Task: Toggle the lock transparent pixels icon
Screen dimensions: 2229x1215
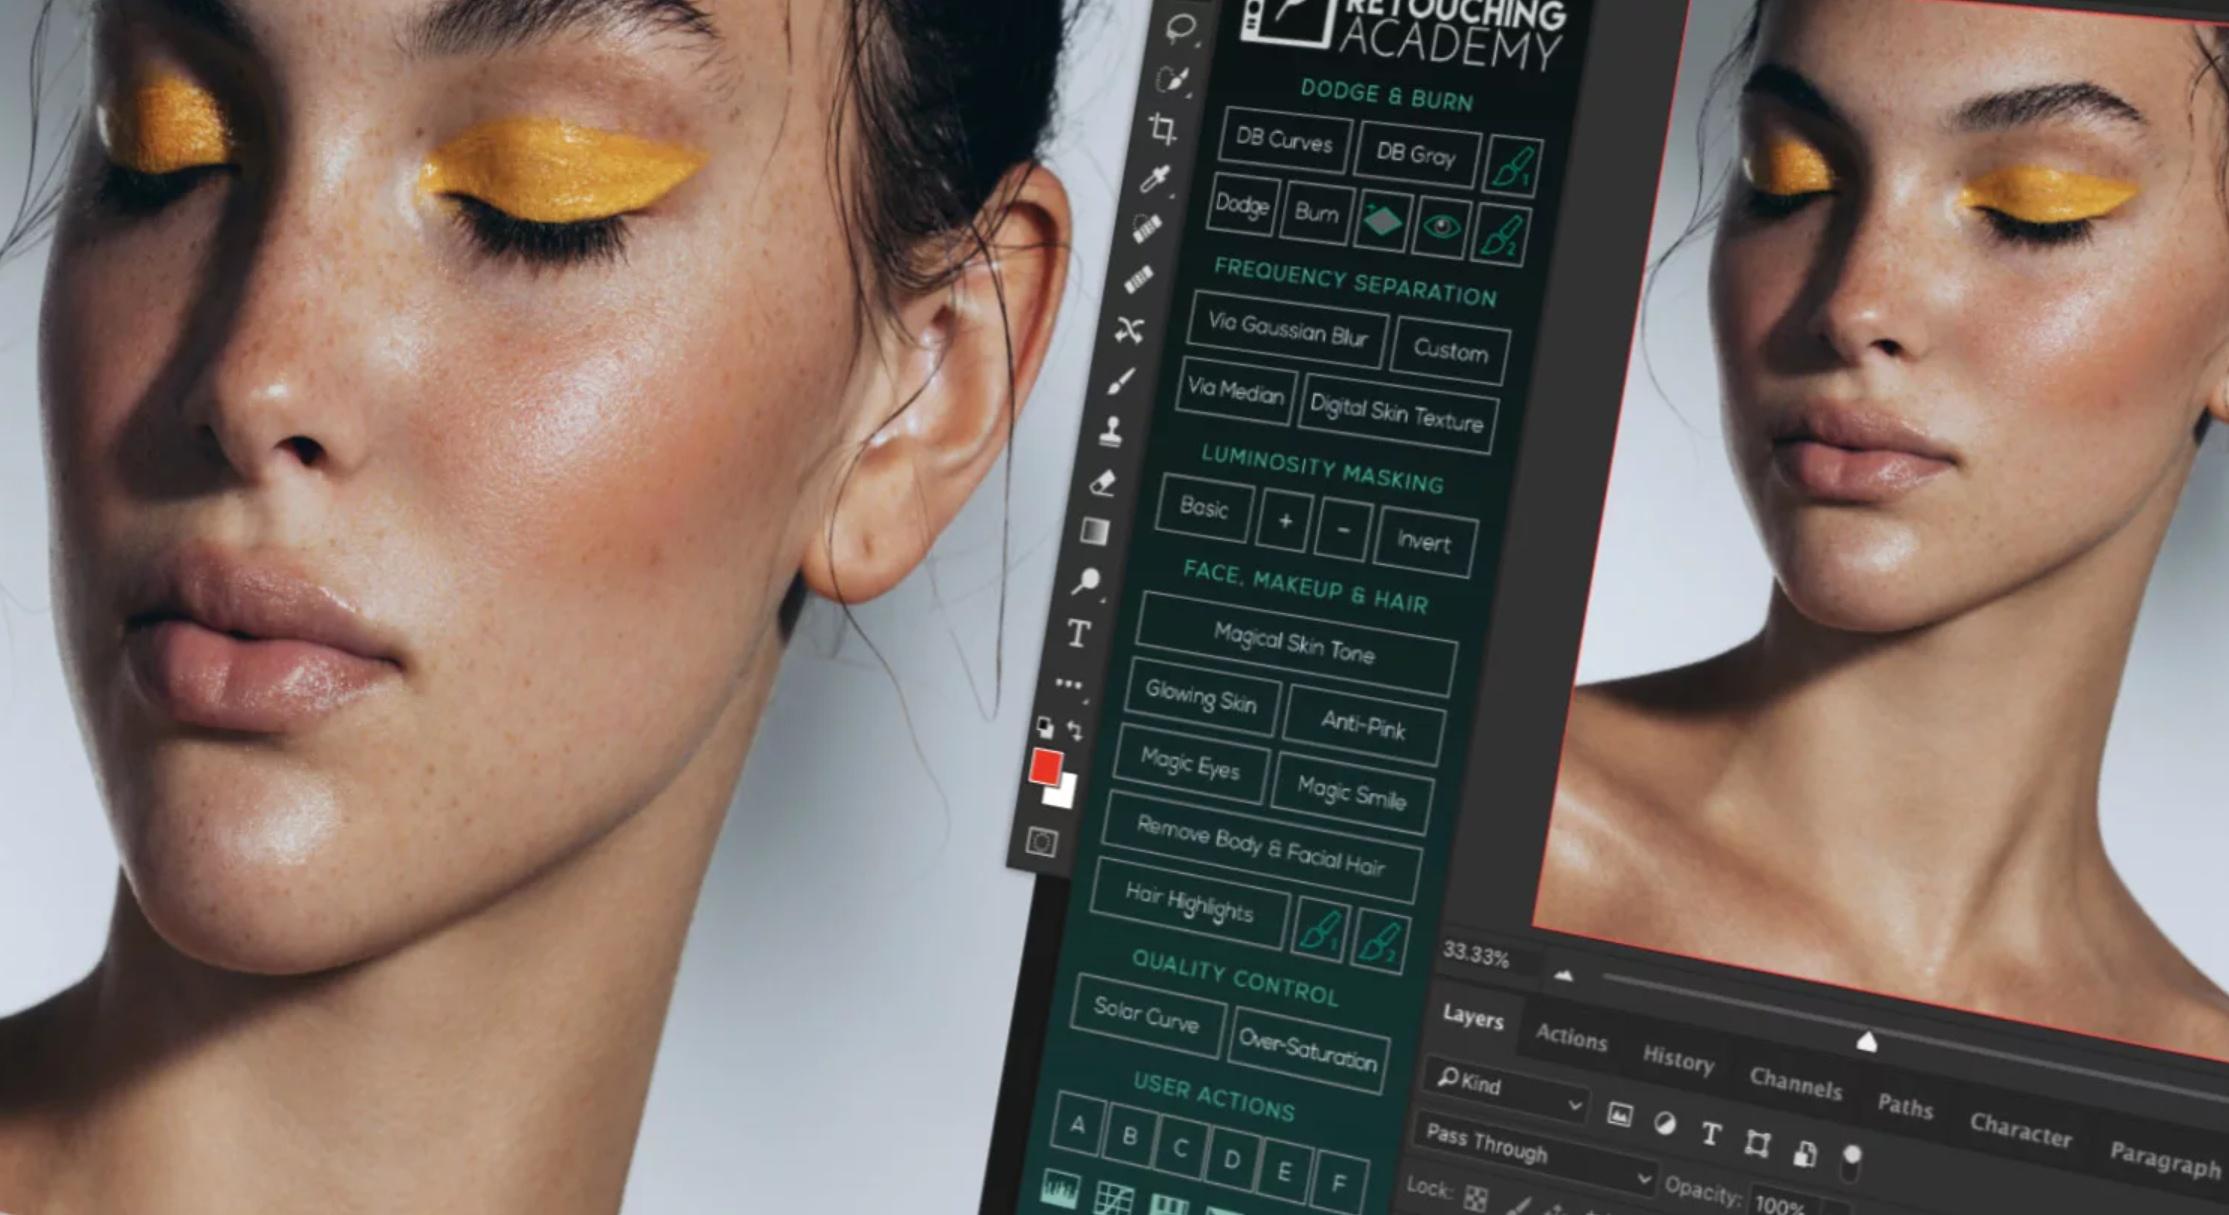Action: point(1475,1196)
